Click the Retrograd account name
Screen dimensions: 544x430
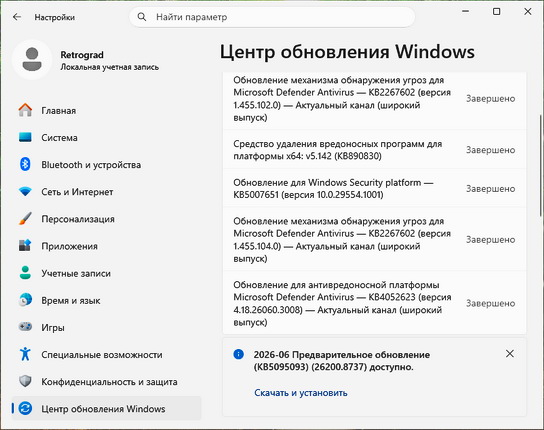pyautogui.click(x=82, y=54)
